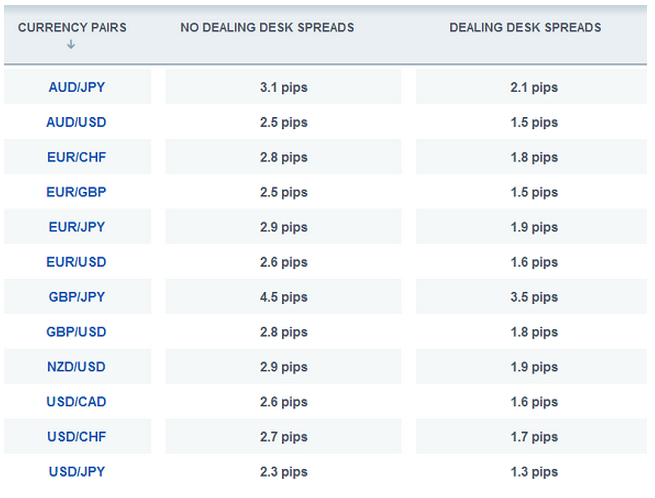Screen dimensions: 655x498
Task: Click the GBP/JPY currency pair
Action: 77,297
